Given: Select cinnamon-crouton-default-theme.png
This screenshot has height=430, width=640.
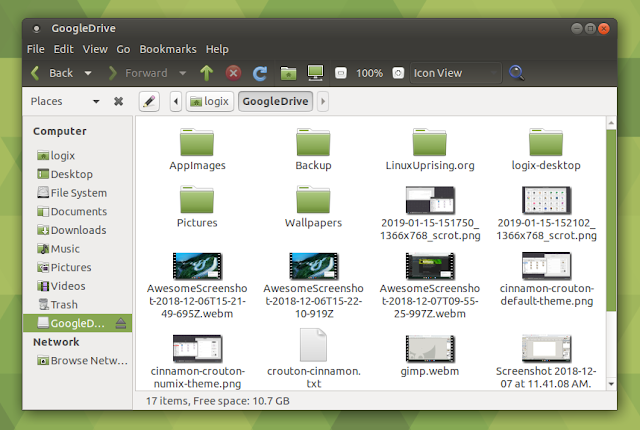Looking at the screenshot, I should point(546,279).
